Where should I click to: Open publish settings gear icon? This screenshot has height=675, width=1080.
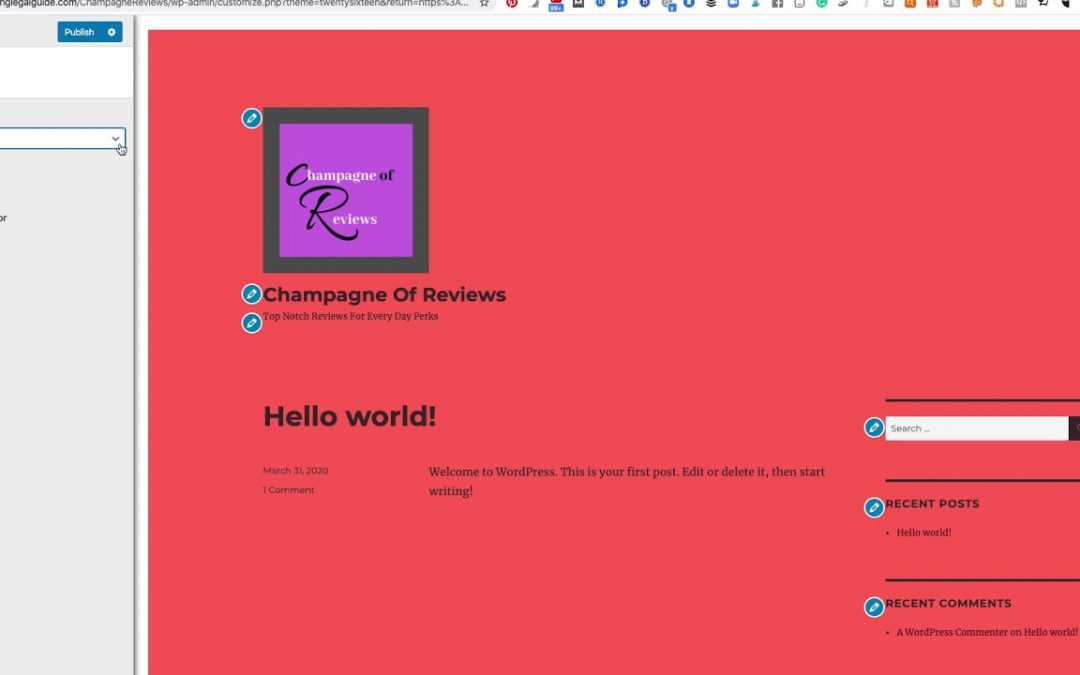(111, 32)
